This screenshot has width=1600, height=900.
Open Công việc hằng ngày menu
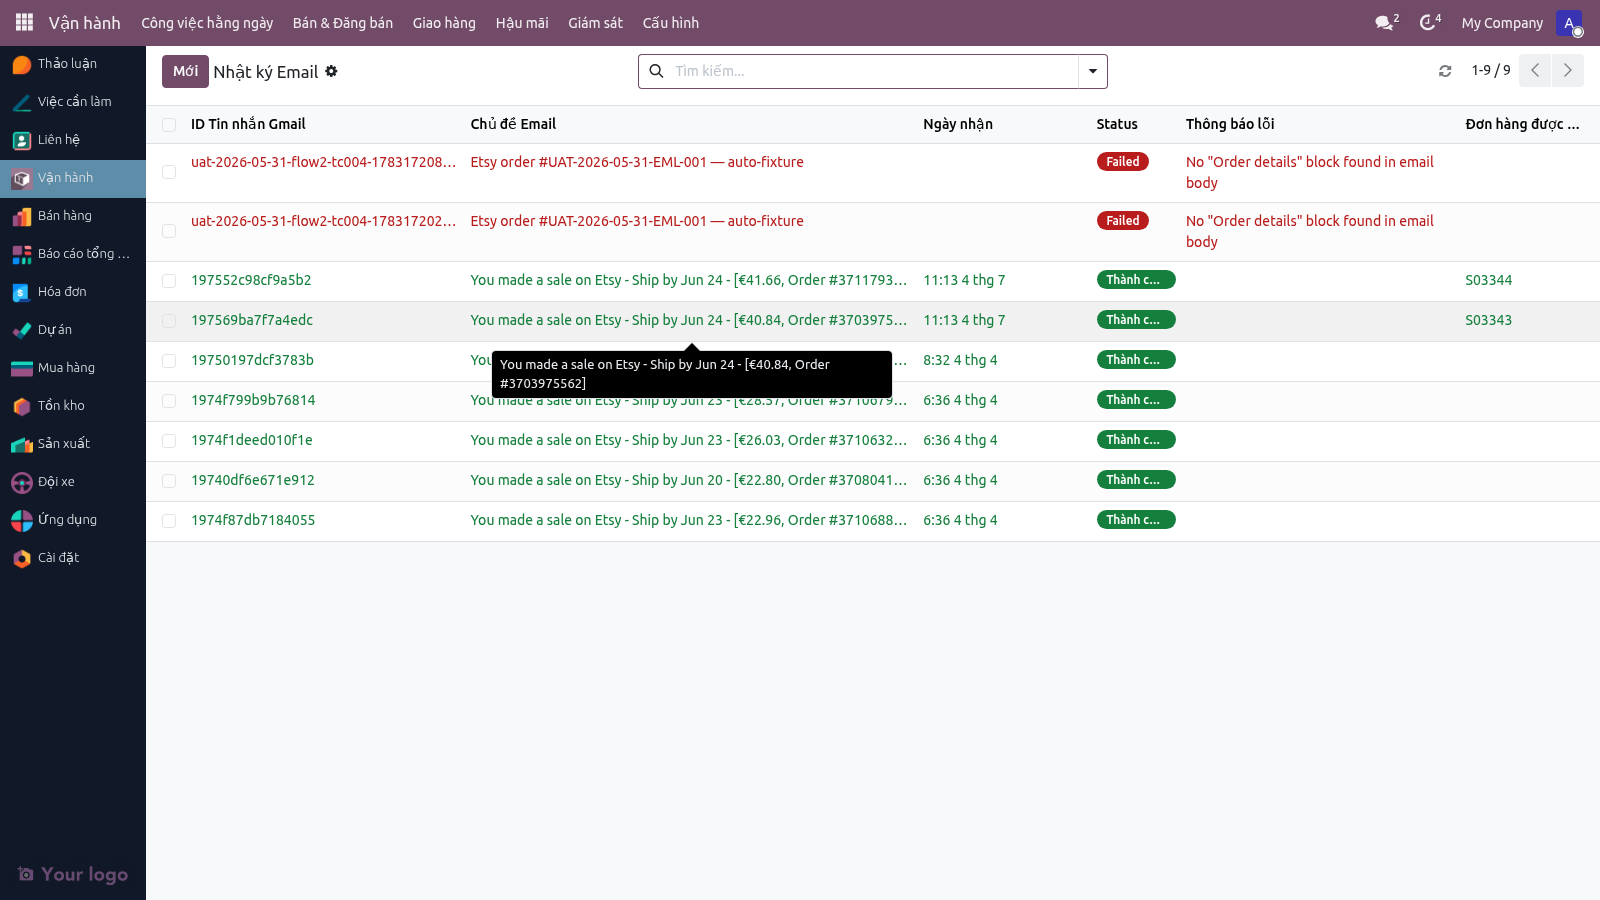coord(207,23)
